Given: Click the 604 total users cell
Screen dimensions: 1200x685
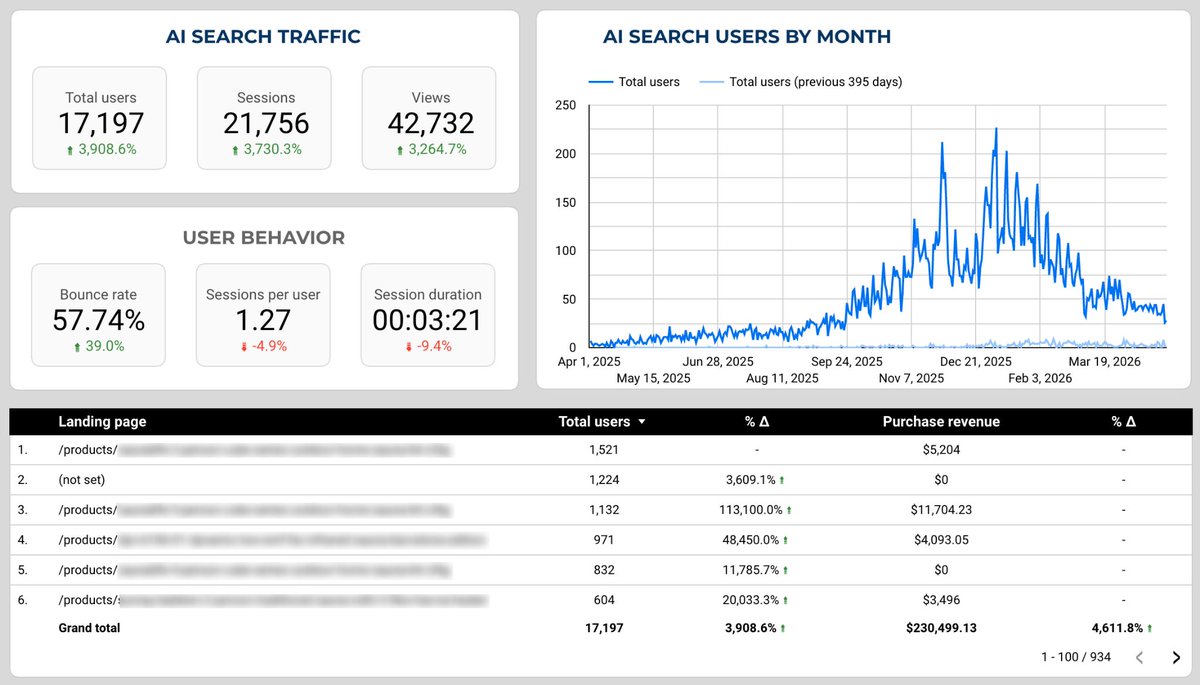Looking at the screenshot, I should pos(604,600).
